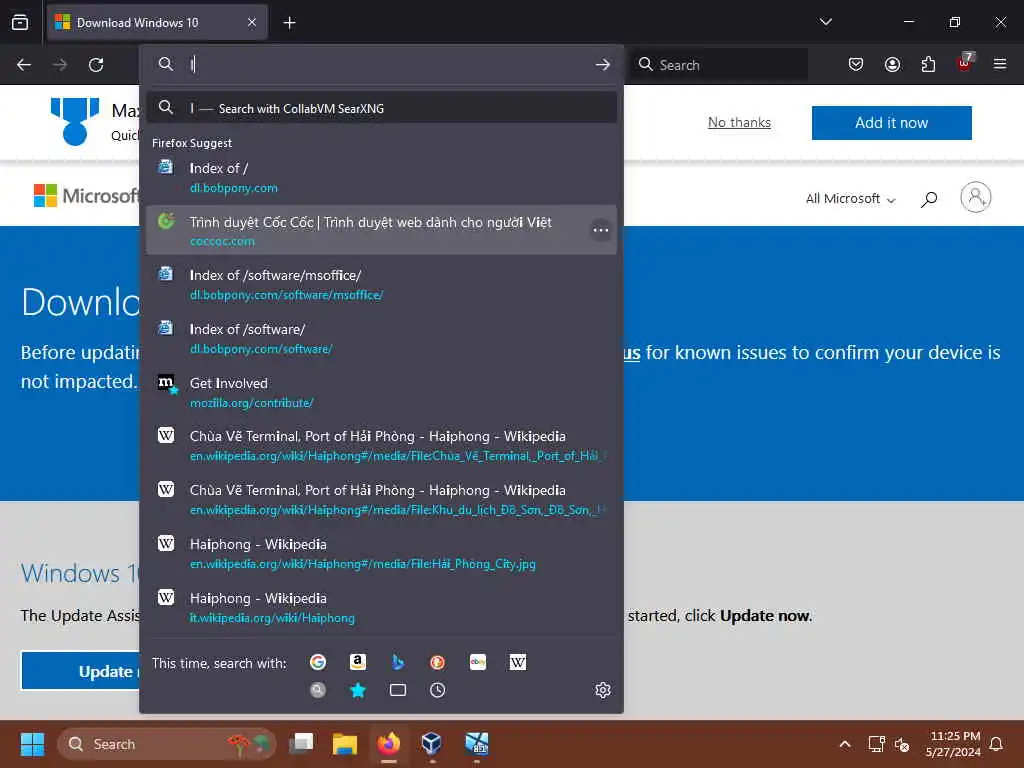This screenshot has height=768, width=1024.
Task: Go forward to the next page
Action: click(60, 65)
